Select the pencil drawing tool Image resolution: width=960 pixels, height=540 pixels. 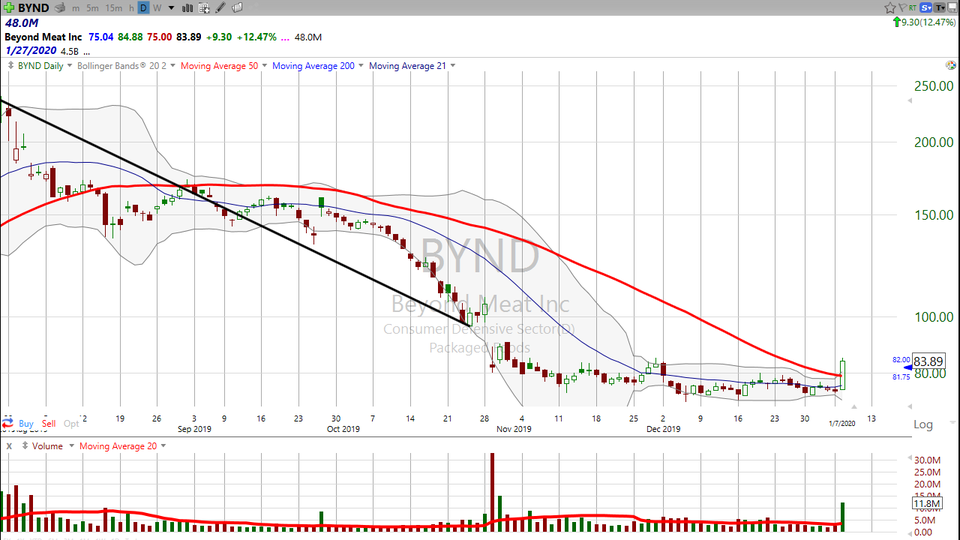click(220, 8)
